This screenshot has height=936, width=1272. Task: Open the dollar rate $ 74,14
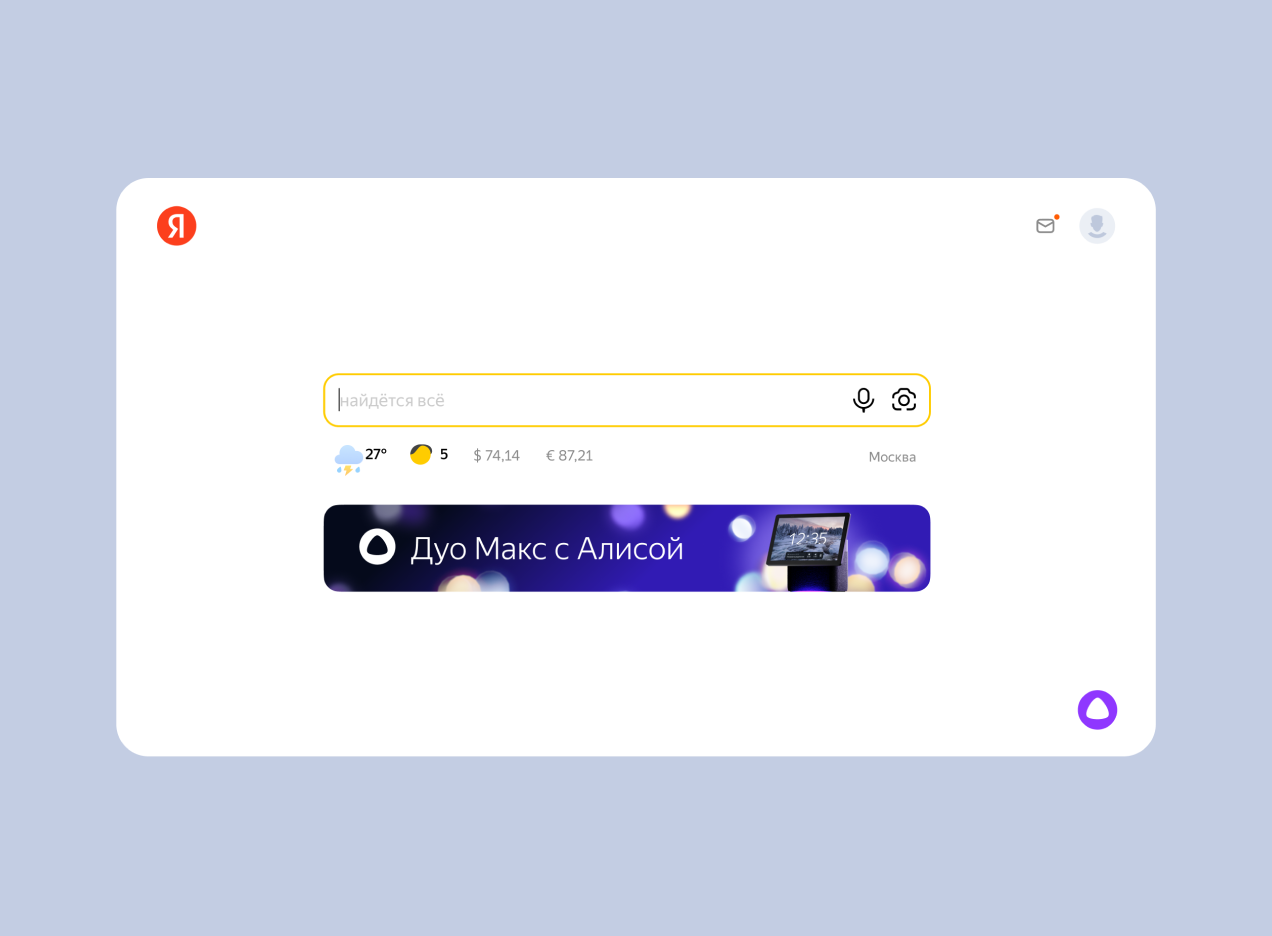coord(496,456)
